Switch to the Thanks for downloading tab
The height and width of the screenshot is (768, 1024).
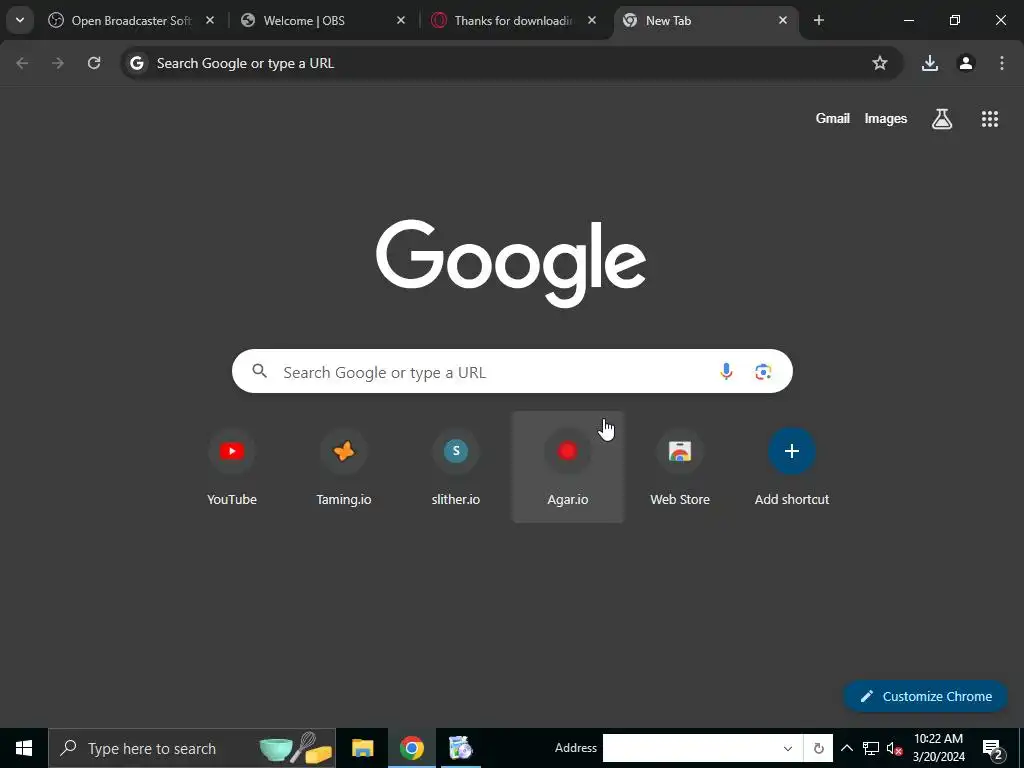513,21
